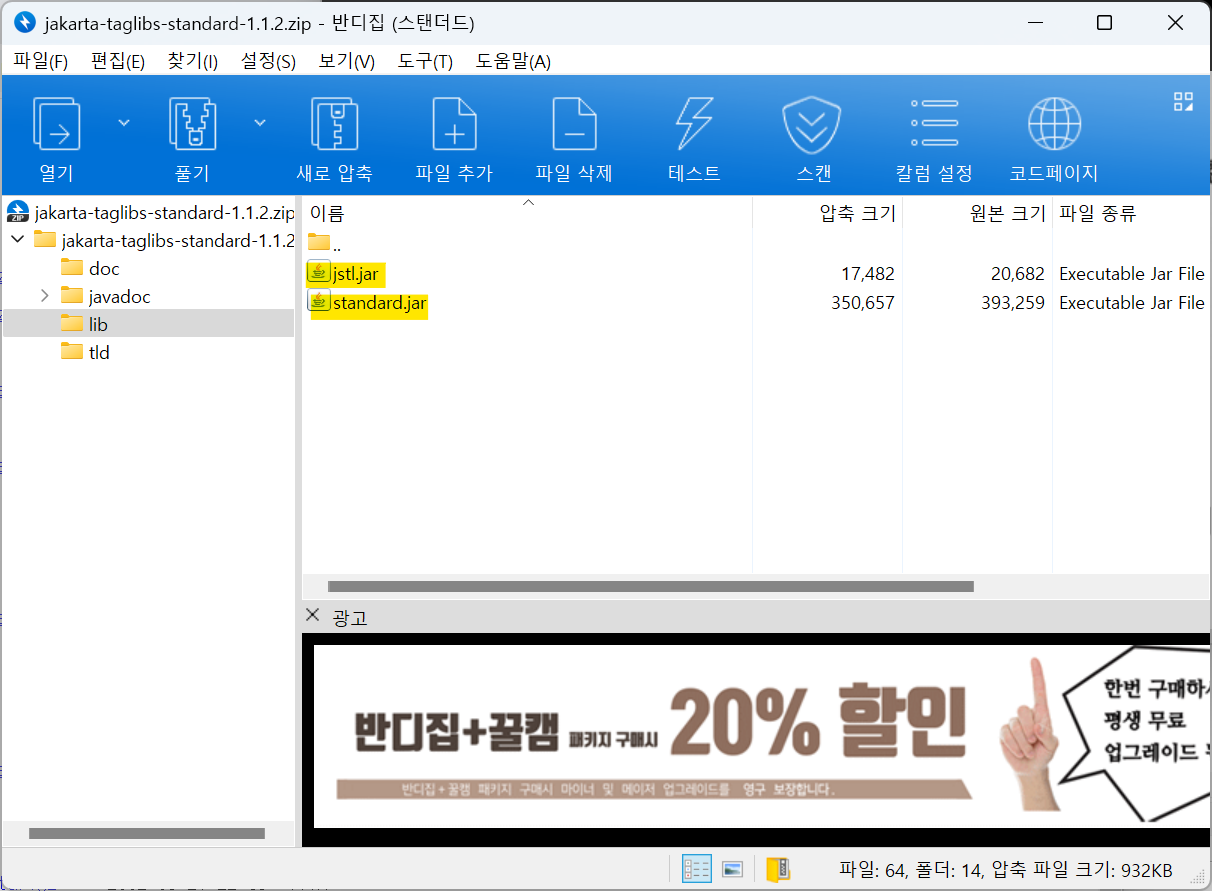Click the jakarta-taglibs-standard-1.1.2.zip root archive icon

pos(18,211)
